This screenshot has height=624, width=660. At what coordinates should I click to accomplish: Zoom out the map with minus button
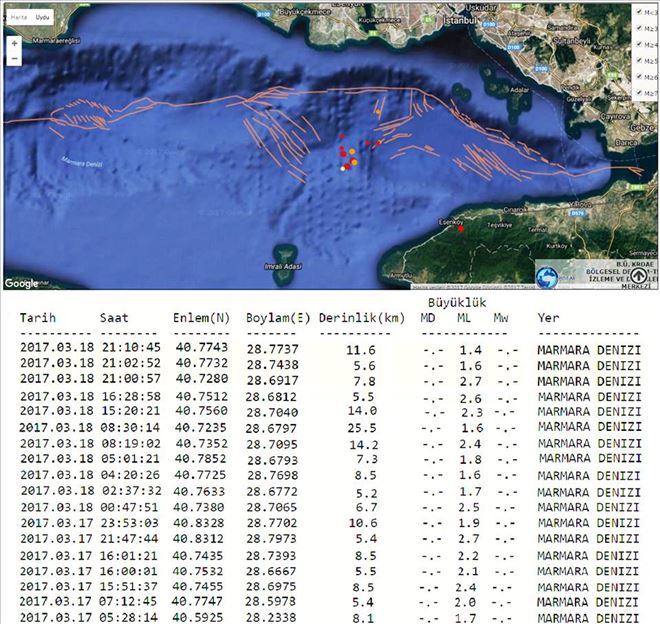point(14,59)
